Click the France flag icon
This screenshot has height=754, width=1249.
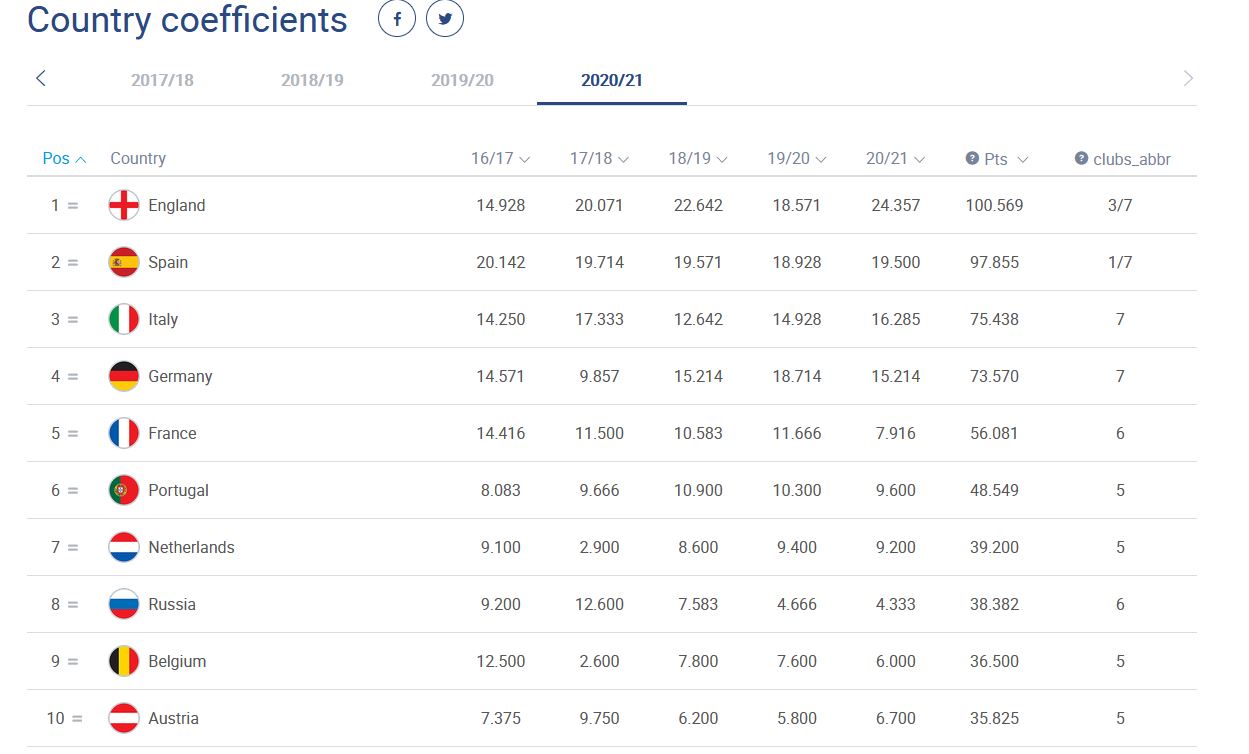point(124,433)
